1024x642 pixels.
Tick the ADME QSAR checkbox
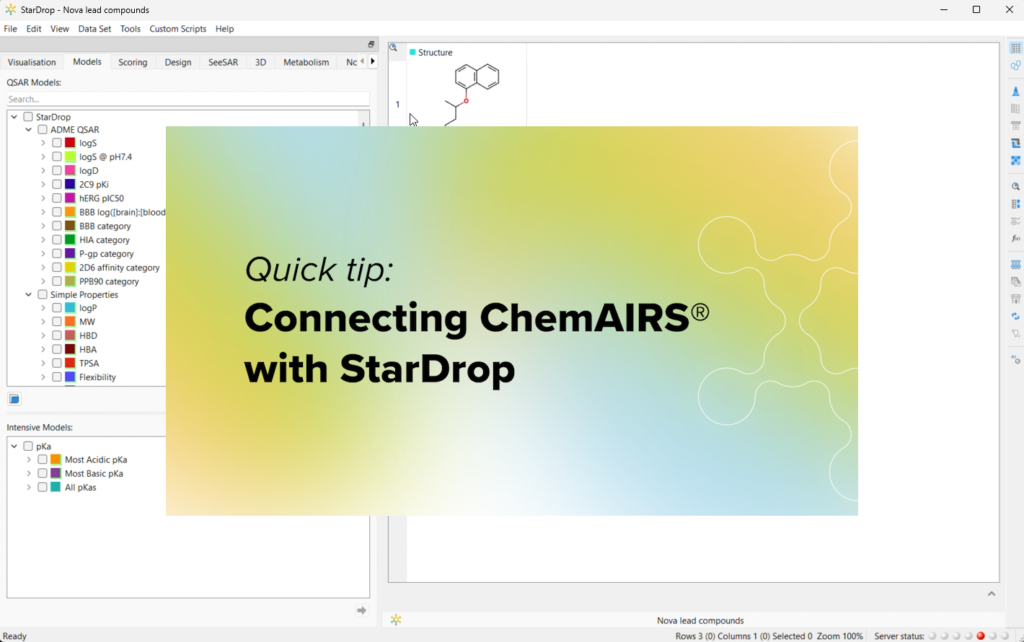pos(41,129)
